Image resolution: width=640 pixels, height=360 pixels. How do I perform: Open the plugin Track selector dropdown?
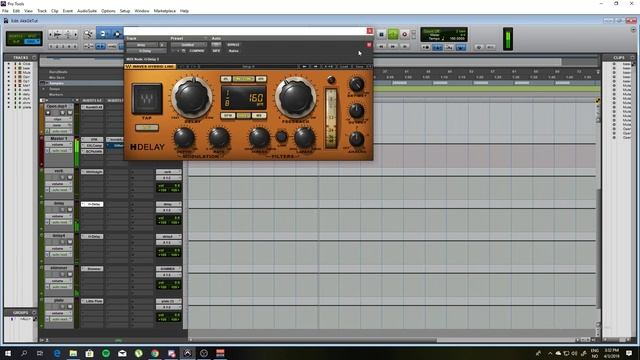(x=141, y=45)
